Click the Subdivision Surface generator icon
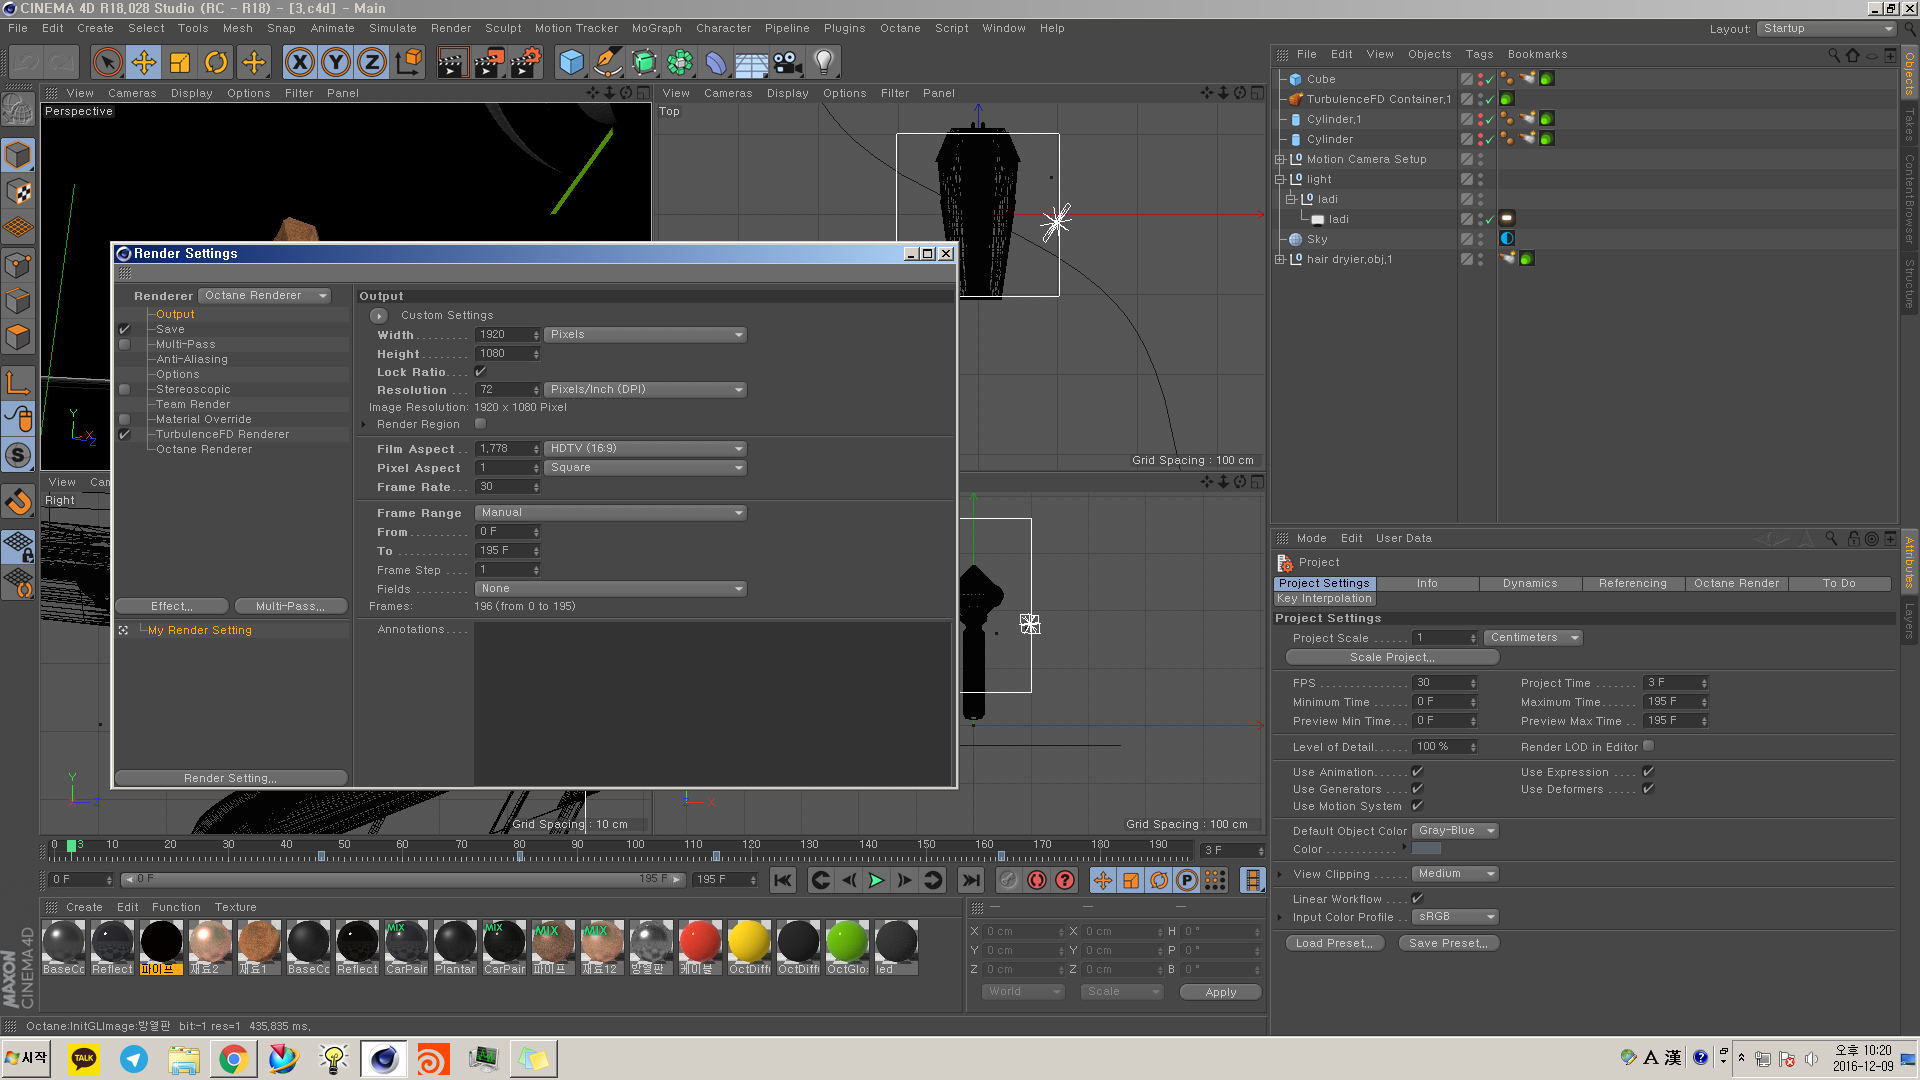Image resolution: width=1920 pixels, height=1080 pixels. [x=644, y=63]
